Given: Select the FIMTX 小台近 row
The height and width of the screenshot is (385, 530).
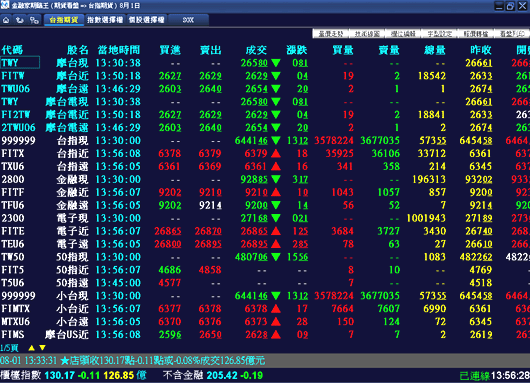Looking at the screenshot, I should point(265,309).
